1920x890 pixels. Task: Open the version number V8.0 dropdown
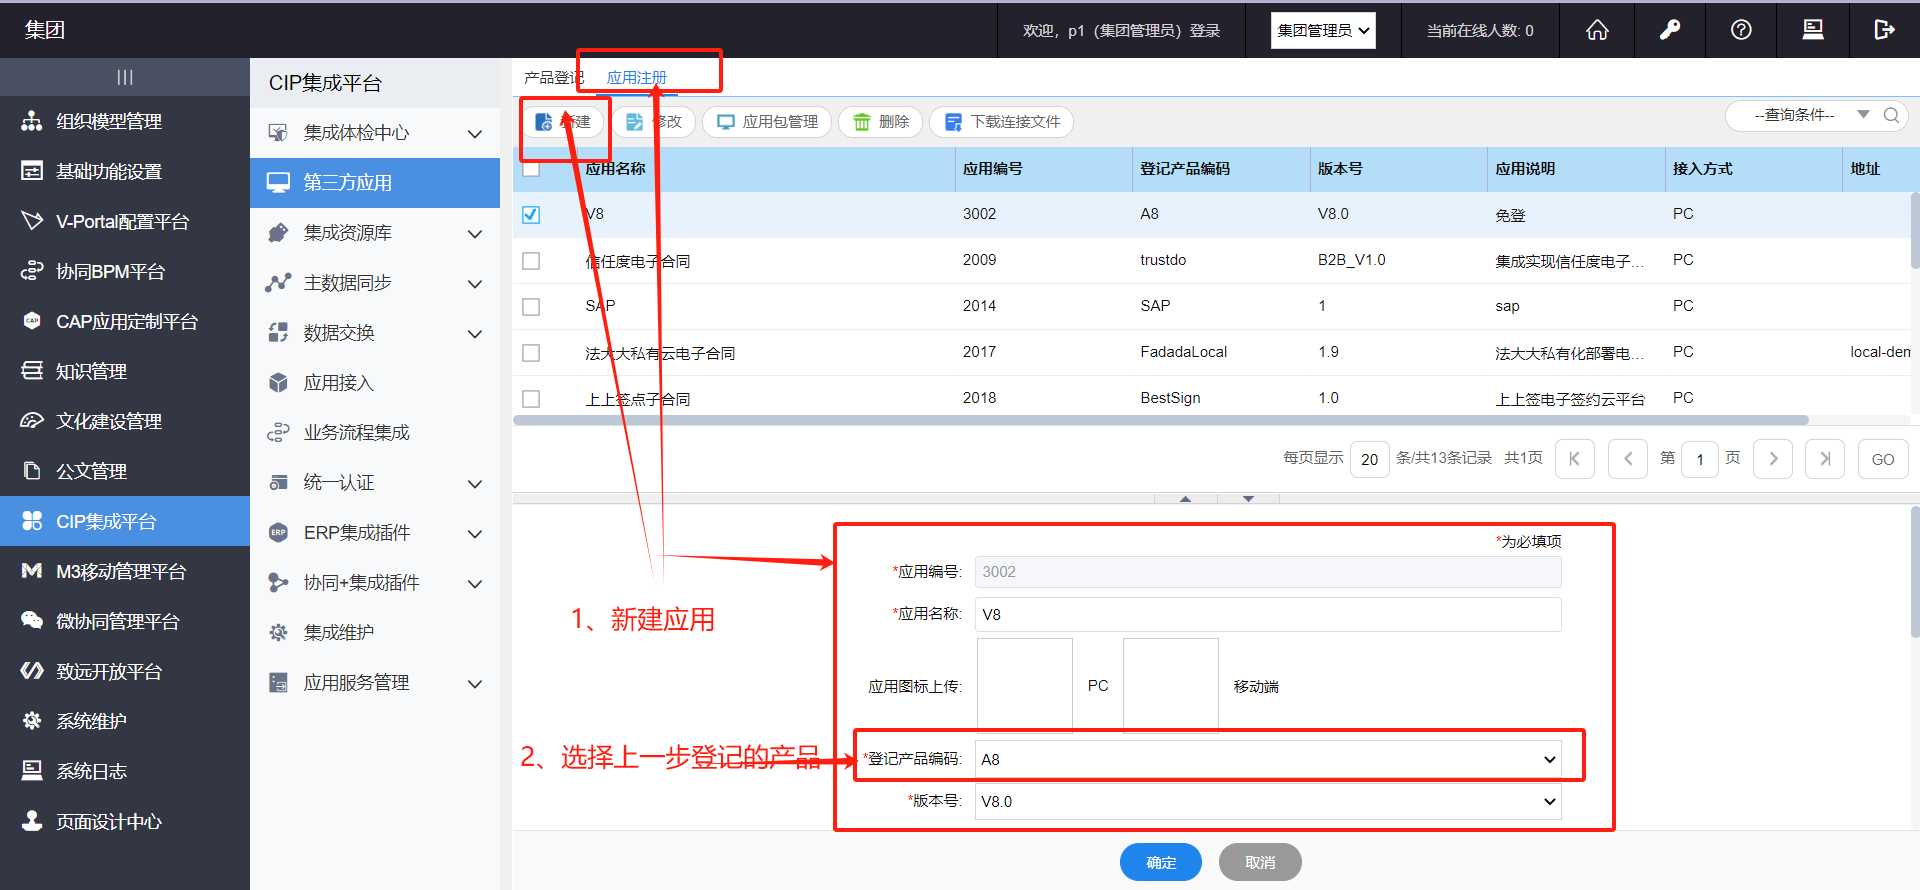pos(1268,801)
